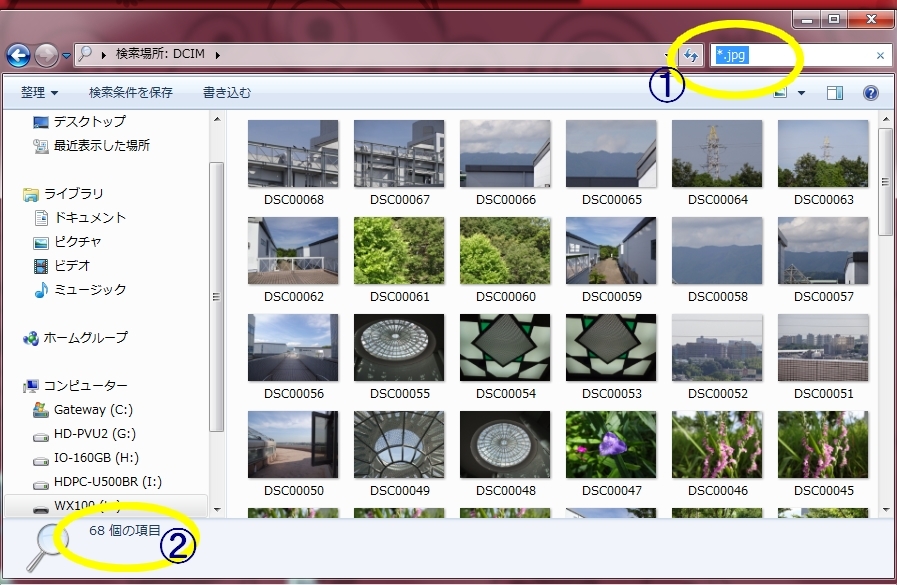Image resolution: width=897 pixels, height=585 pixels.
Task: Click the refresh button beside address bar
Action: pos(691,55)
